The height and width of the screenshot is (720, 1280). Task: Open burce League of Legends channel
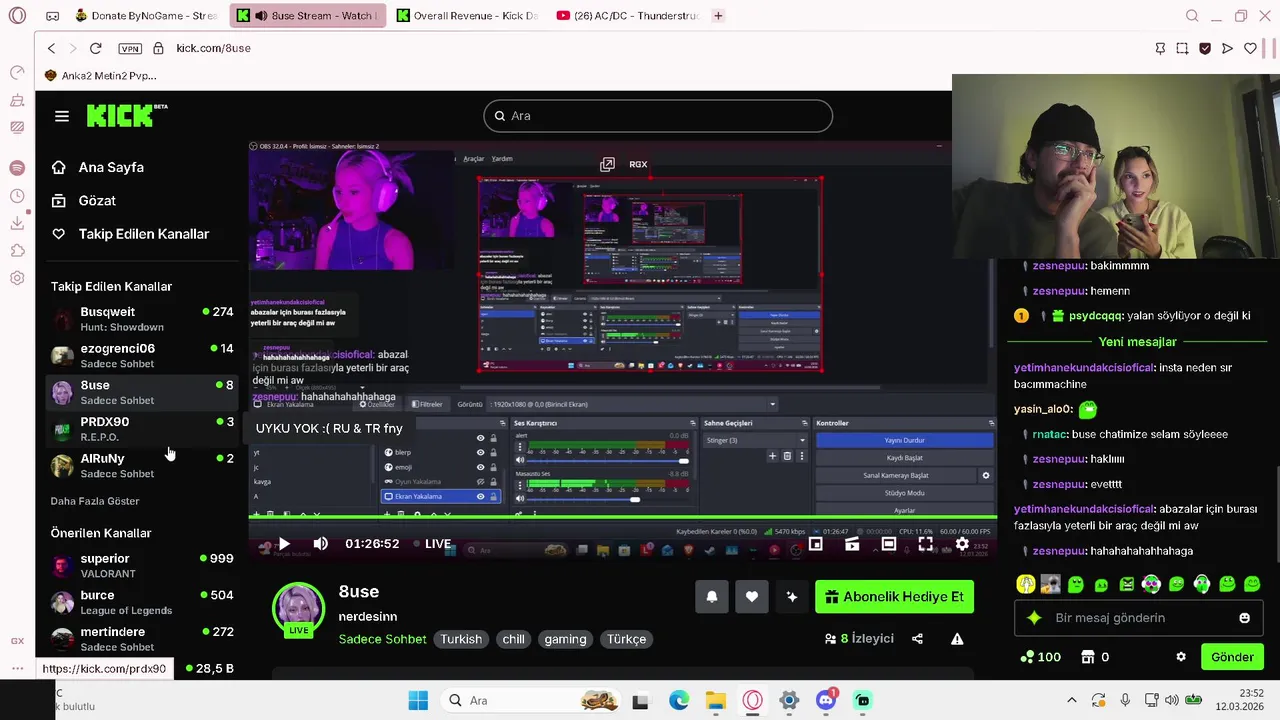142,602
